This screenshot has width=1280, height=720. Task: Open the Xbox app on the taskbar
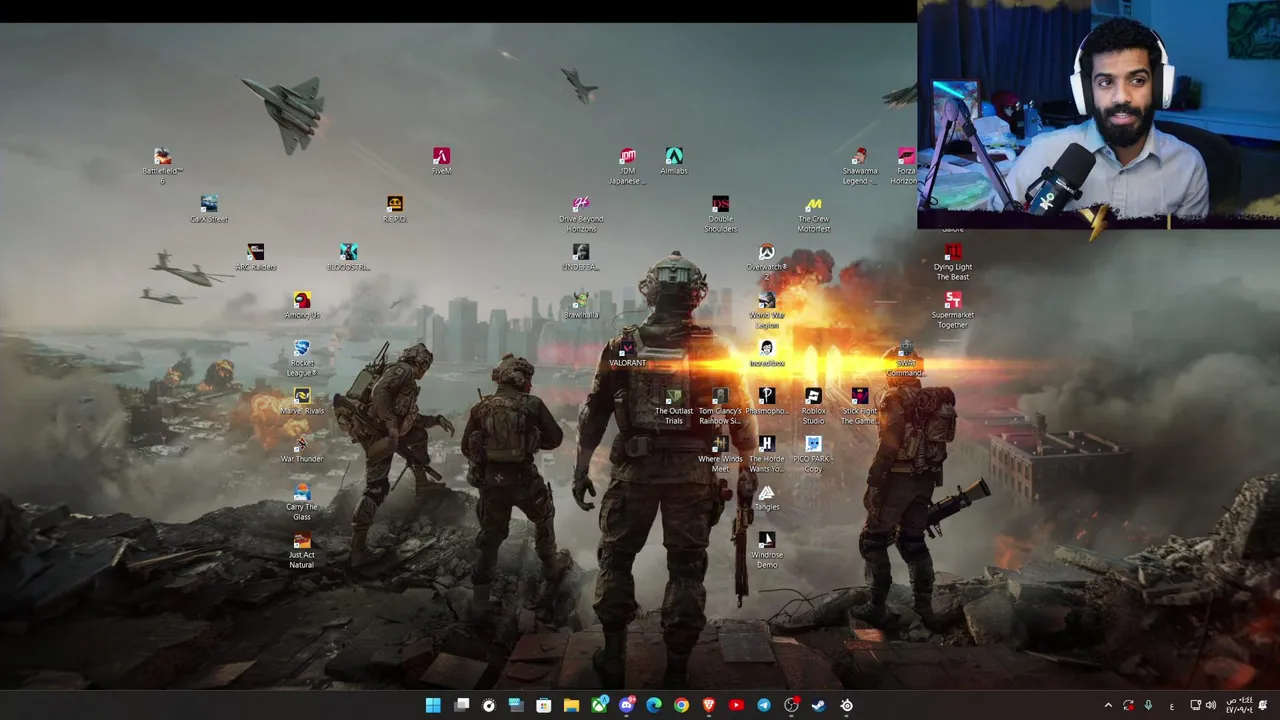pyautogui.click(x=599, y=705)
